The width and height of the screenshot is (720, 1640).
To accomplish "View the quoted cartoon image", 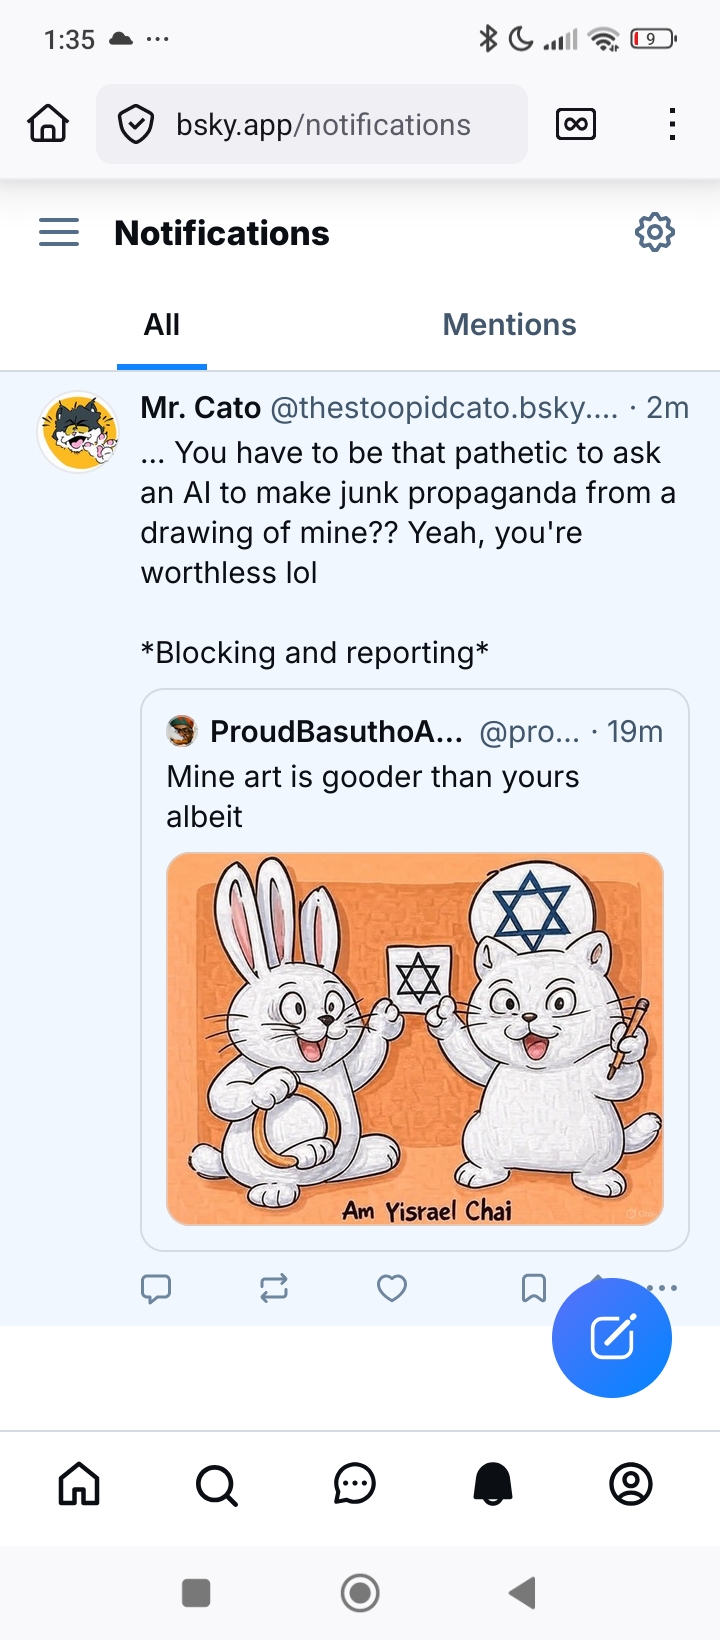I will 415,1038.
